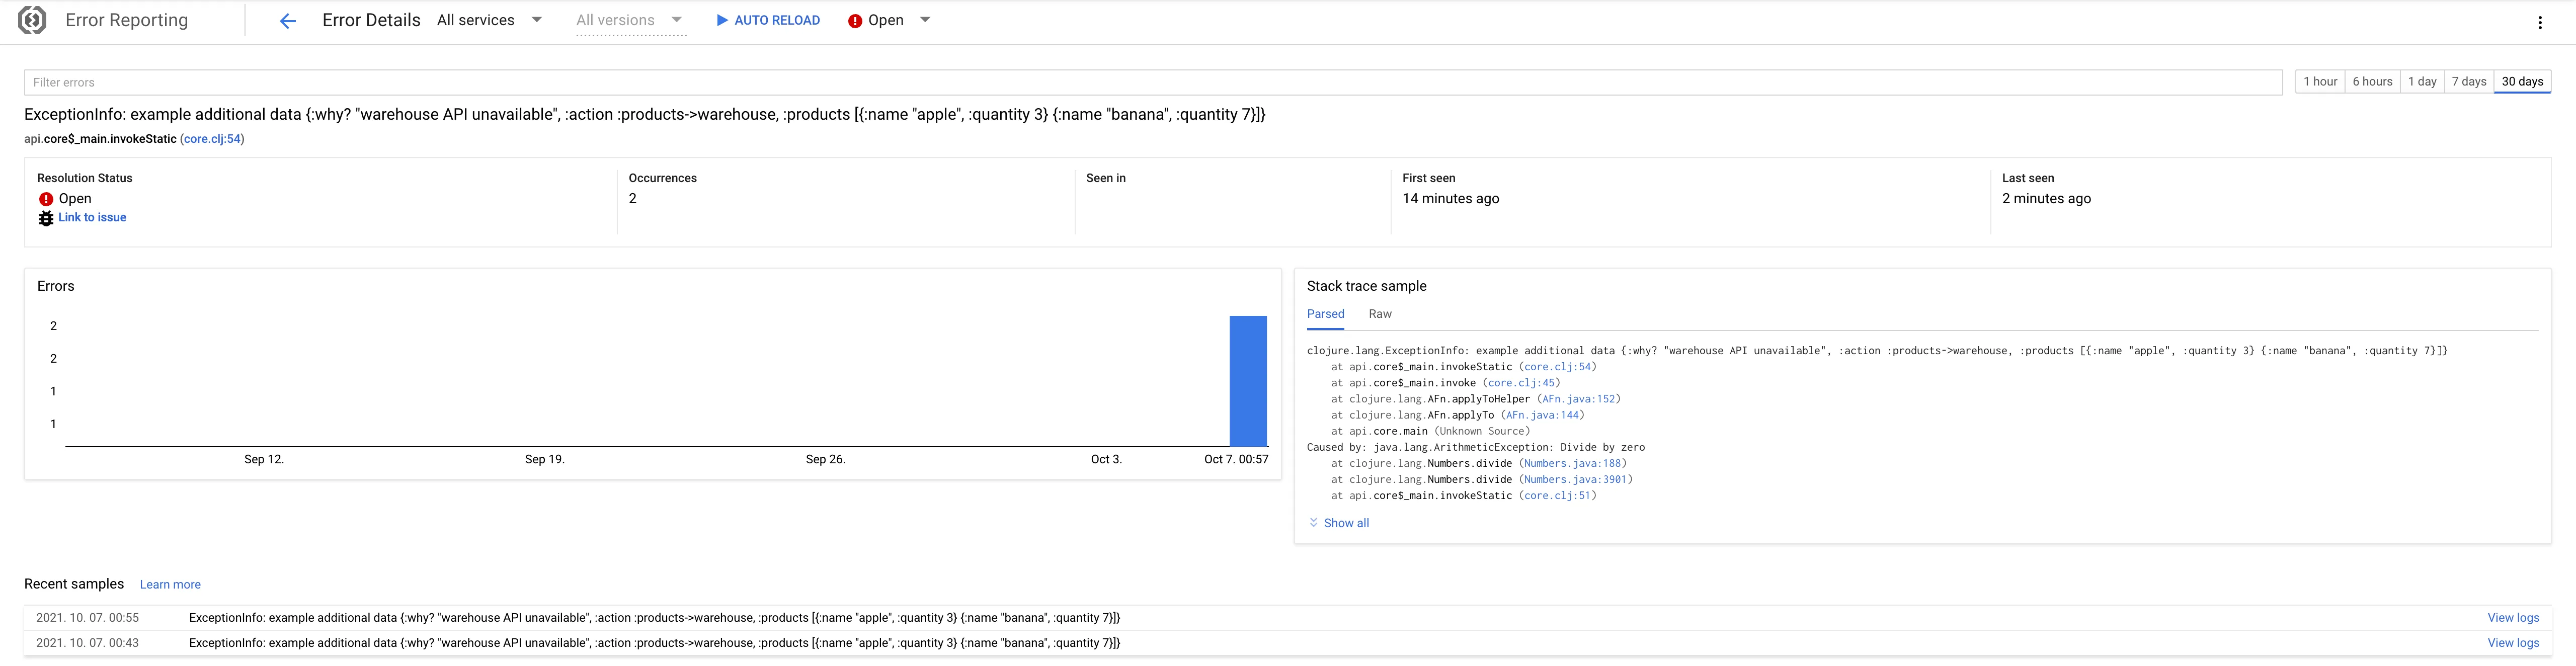Select the 30 days time range
Screen dimensions: 2576x666
click(x=2522, y=82)
